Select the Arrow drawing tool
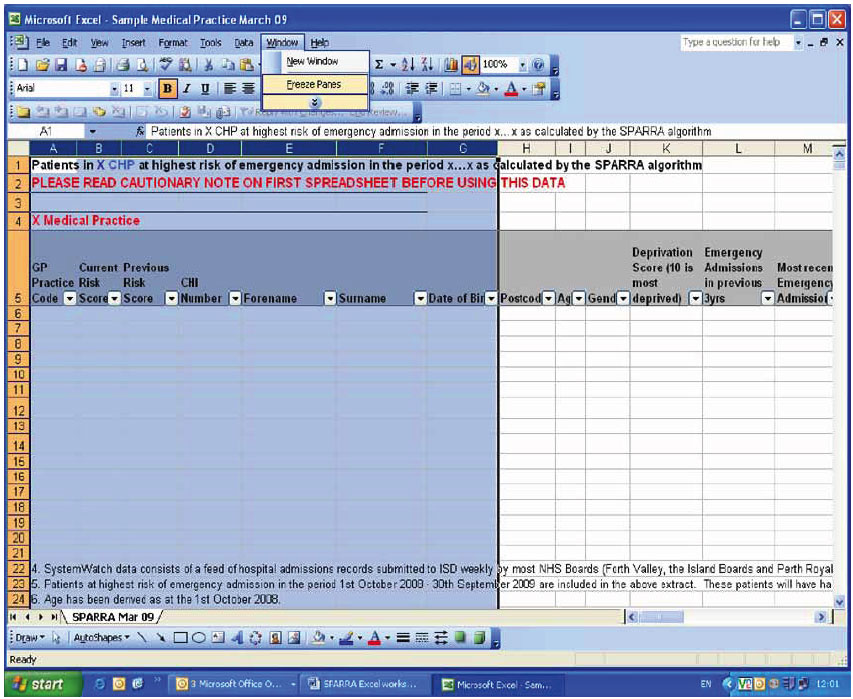853x699 pixels. [x=161, y=638]
